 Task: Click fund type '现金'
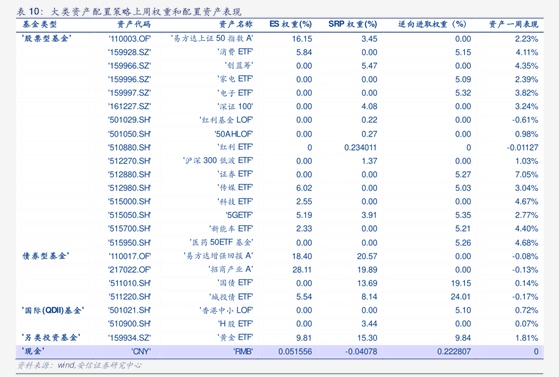[33, 351]
